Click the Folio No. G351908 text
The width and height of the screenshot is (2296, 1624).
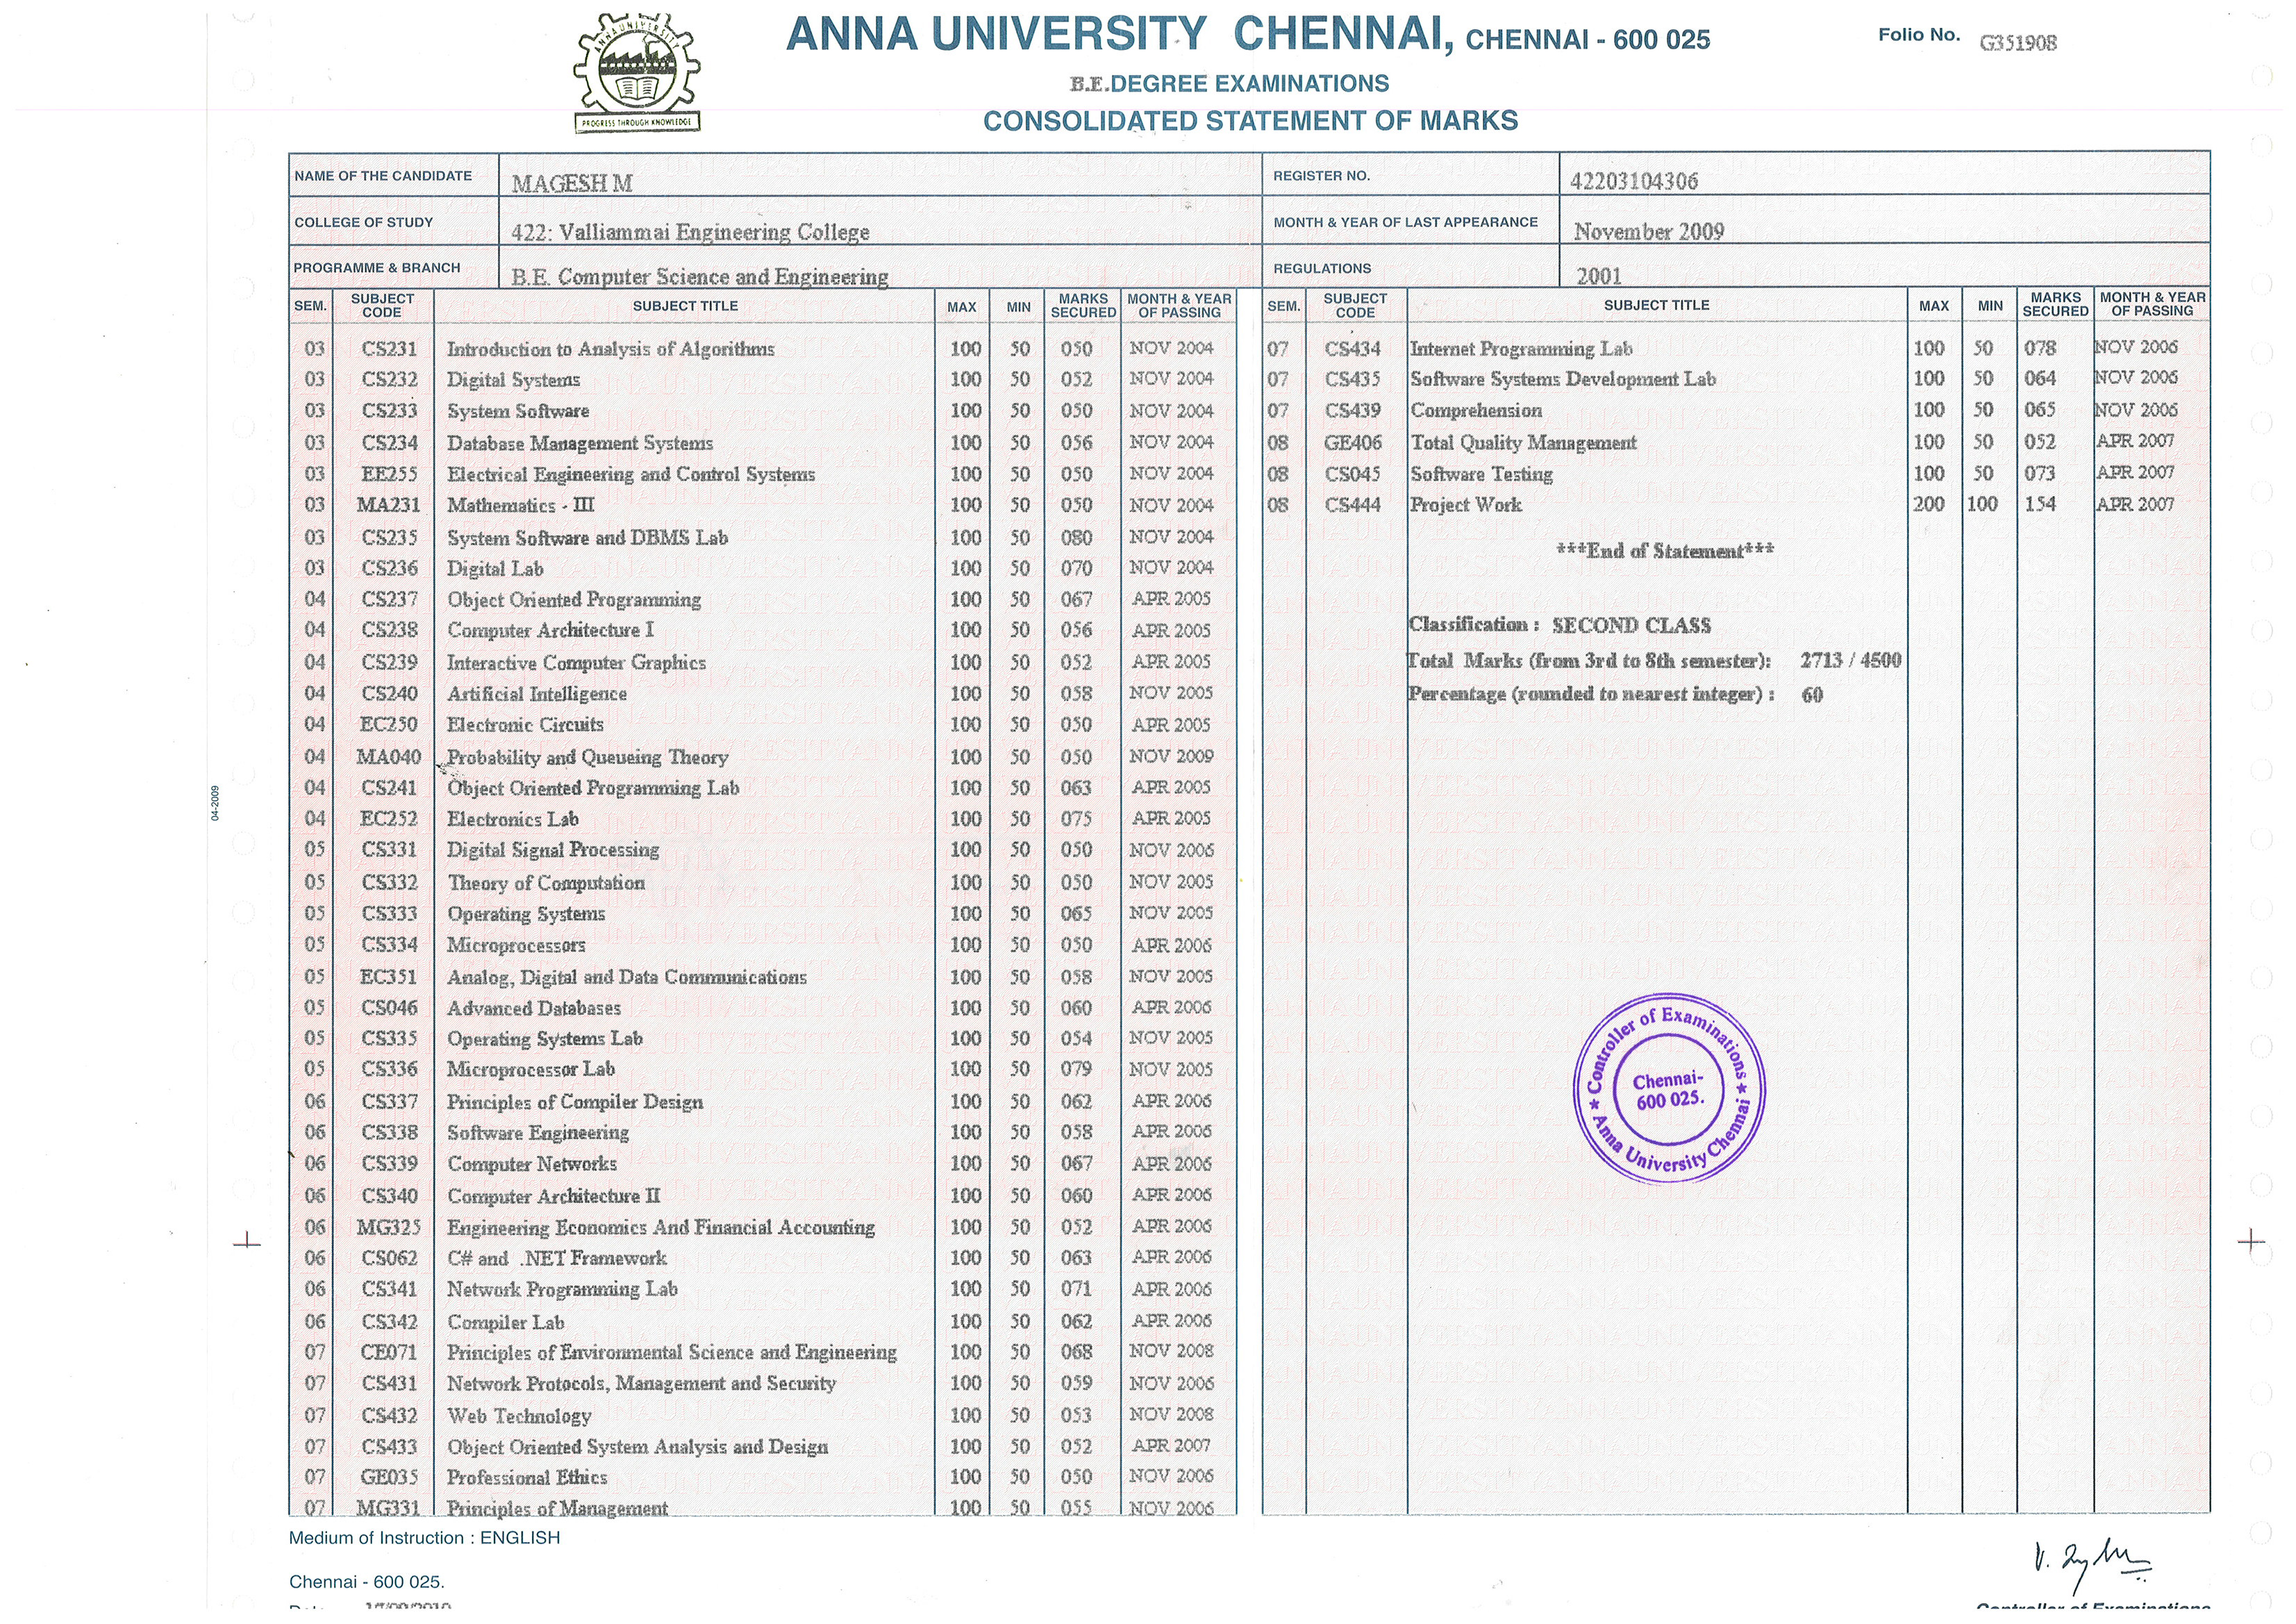(2018, 42)
